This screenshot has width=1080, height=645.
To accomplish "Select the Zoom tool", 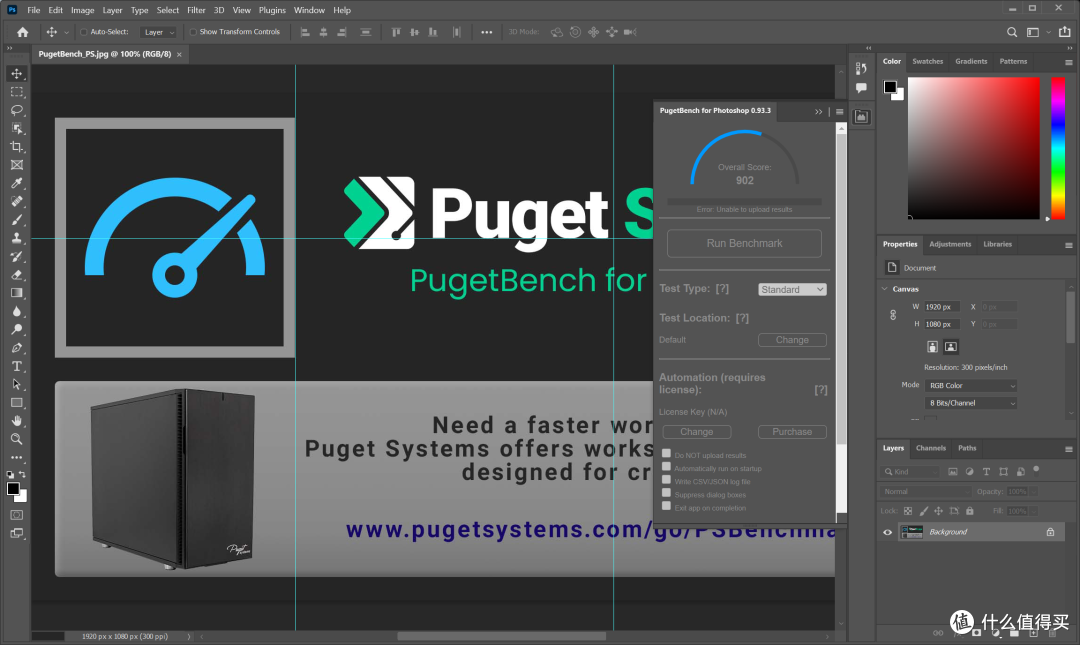I will [x=17, y=439].
